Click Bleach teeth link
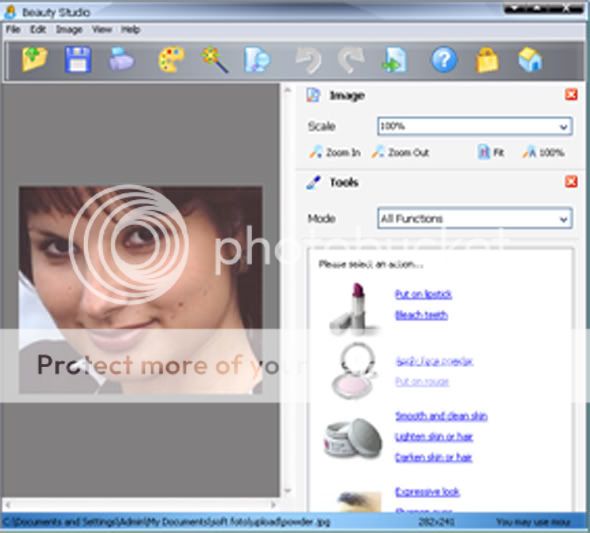Image resolution: width=590 pixels, height=533 pixels. click(421, 315)
